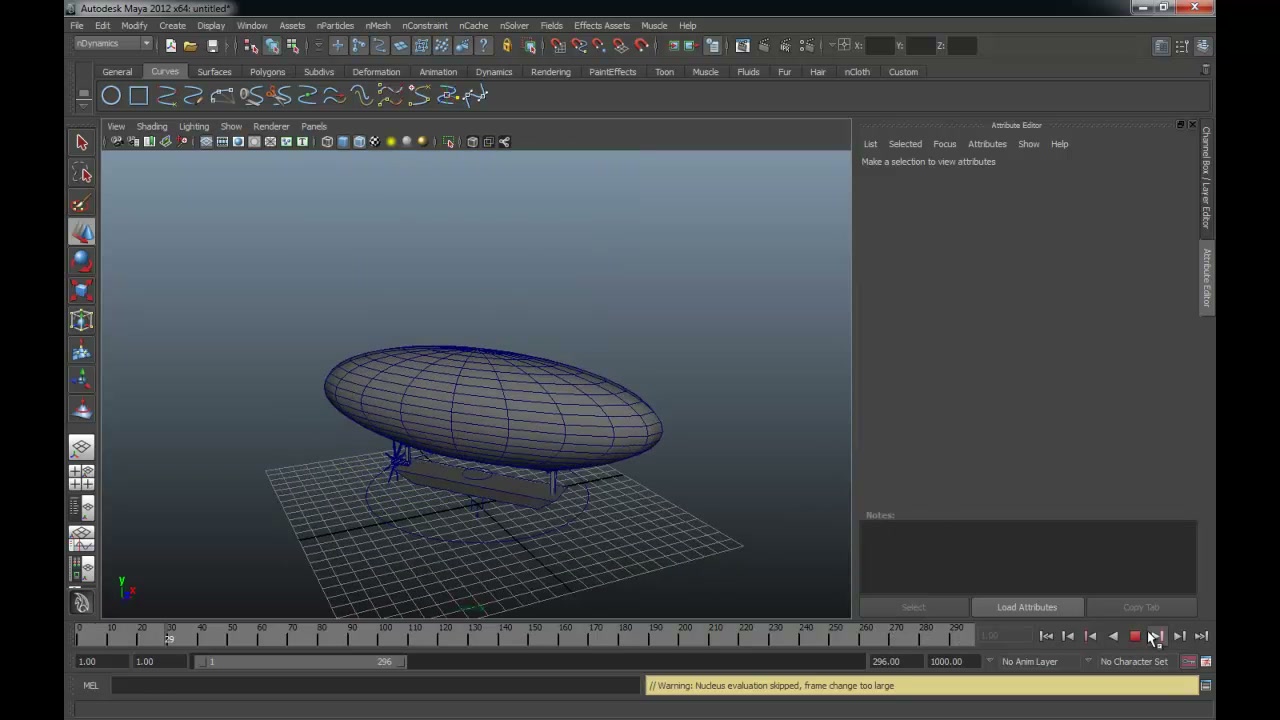Image resolution: width=1280 pixels, height=720 pixels.
Task: Stop playback with the red button
Action: click(x=1135, y=636)
